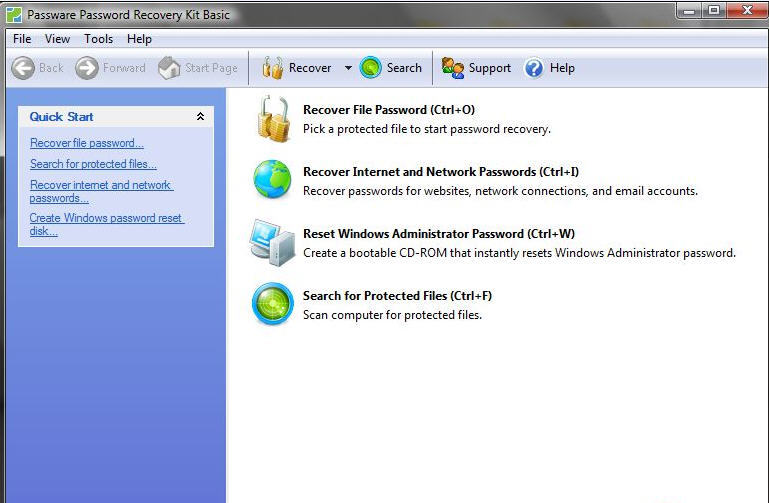This screenshot has width=769, height=503.
Task: Click 'Recover internet and network passwords...' link
Action: click(x=101, y=191)
